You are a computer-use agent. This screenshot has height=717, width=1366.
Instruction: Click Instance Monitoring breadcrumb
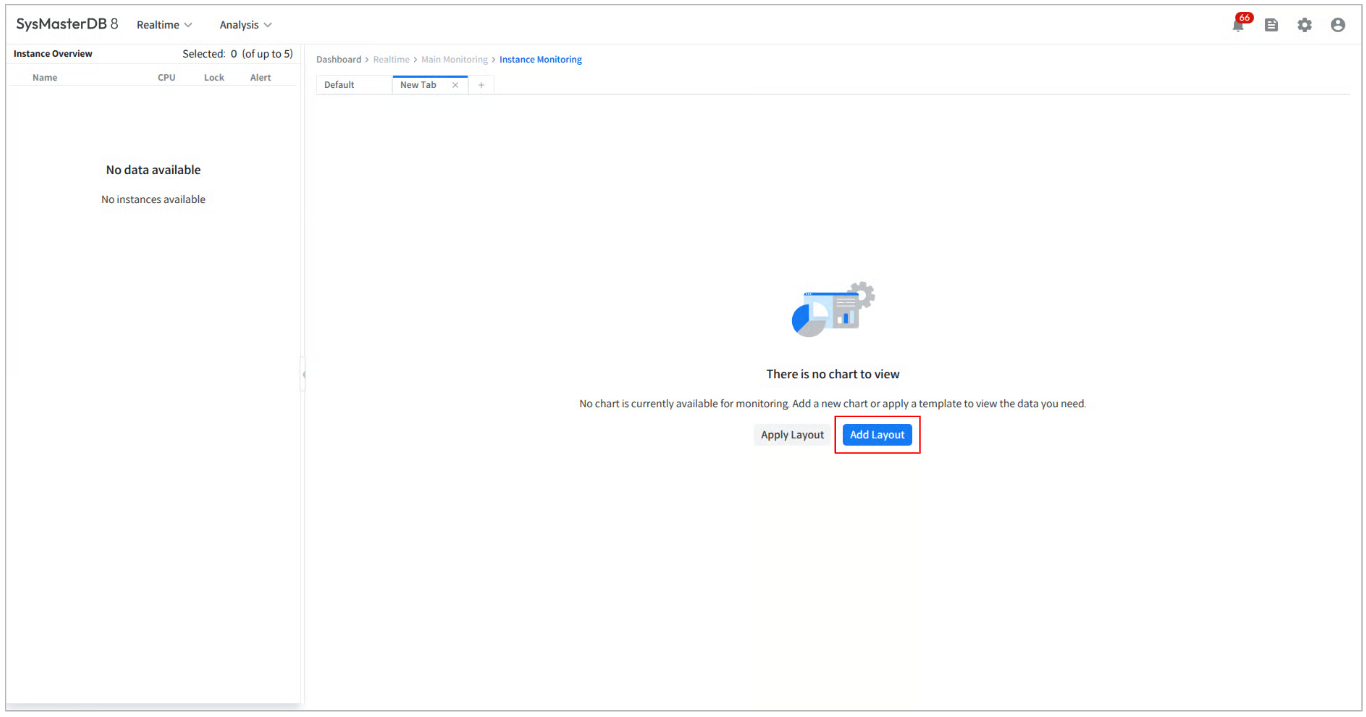540,60
